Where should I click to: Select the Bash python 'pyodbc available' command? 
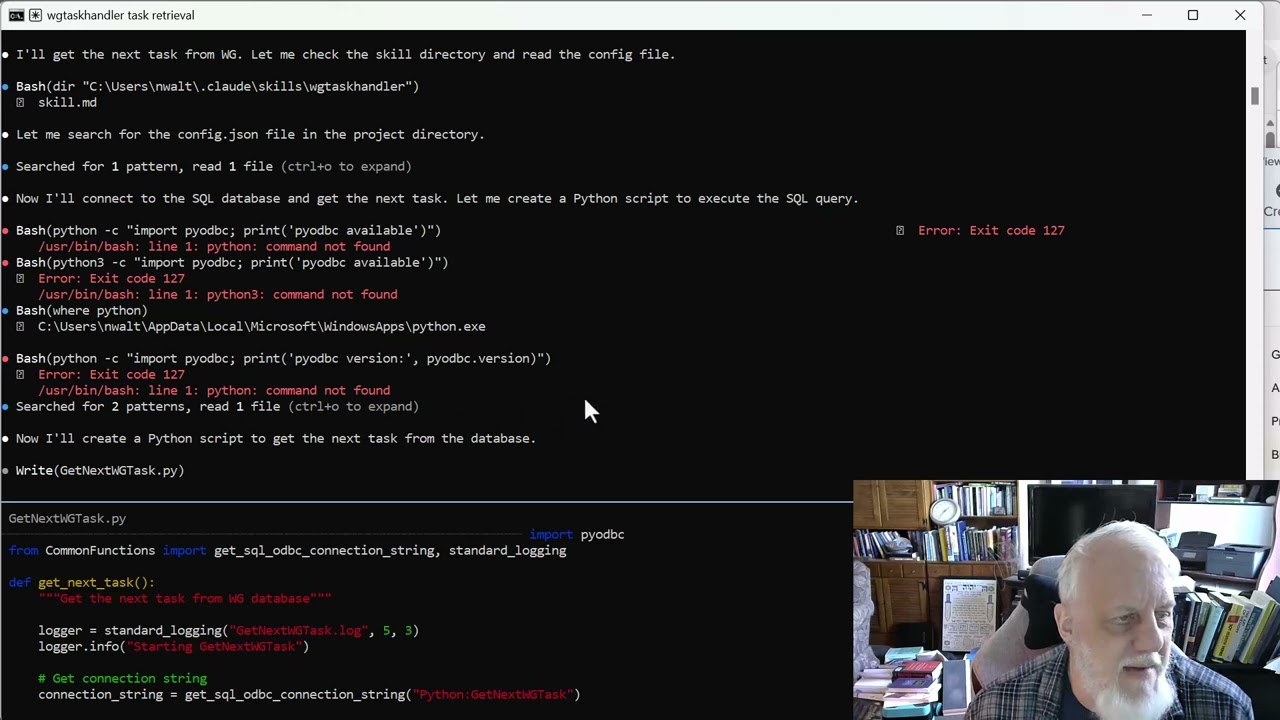point(228,230)
